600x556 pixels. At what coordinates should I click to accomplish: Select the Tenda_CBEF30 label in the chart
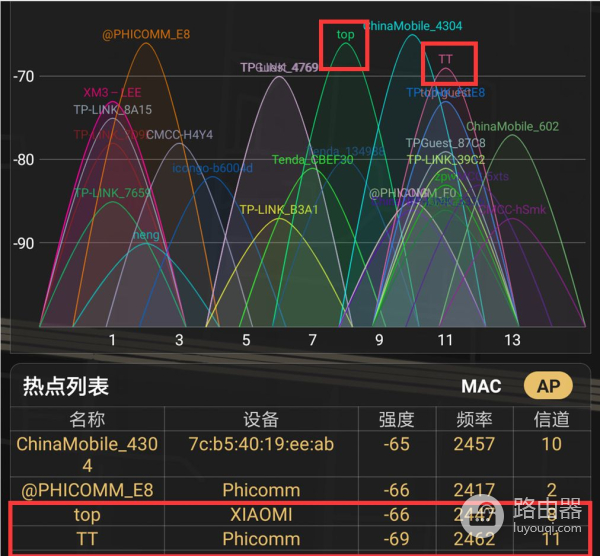pos(312,159)
